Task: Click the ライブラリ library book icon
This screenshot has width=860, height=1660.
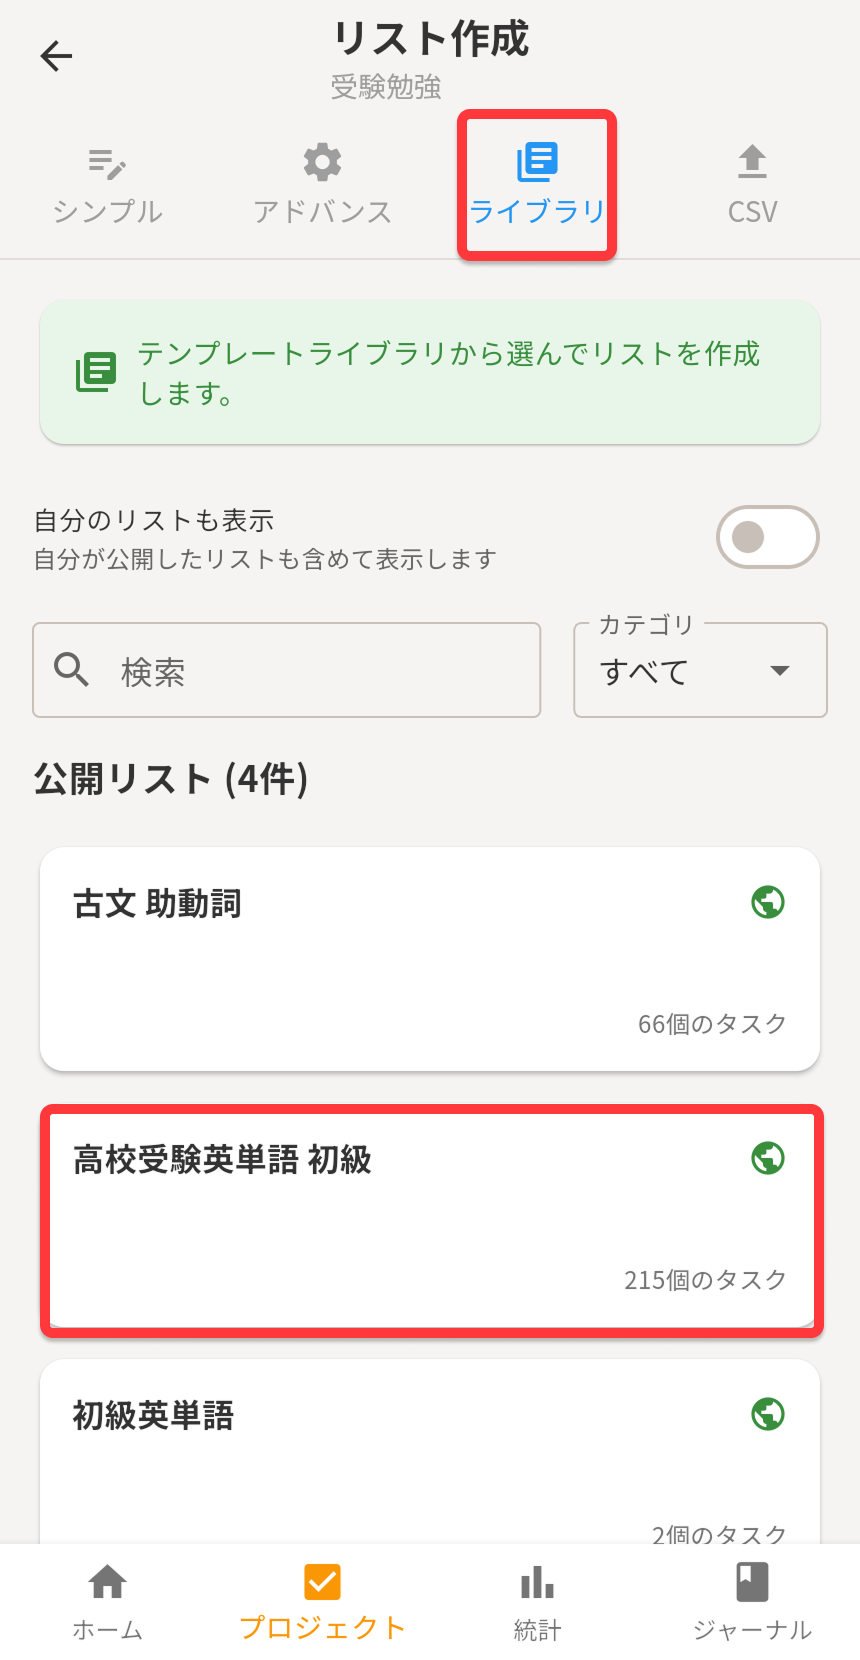Action: pos(537,162)
